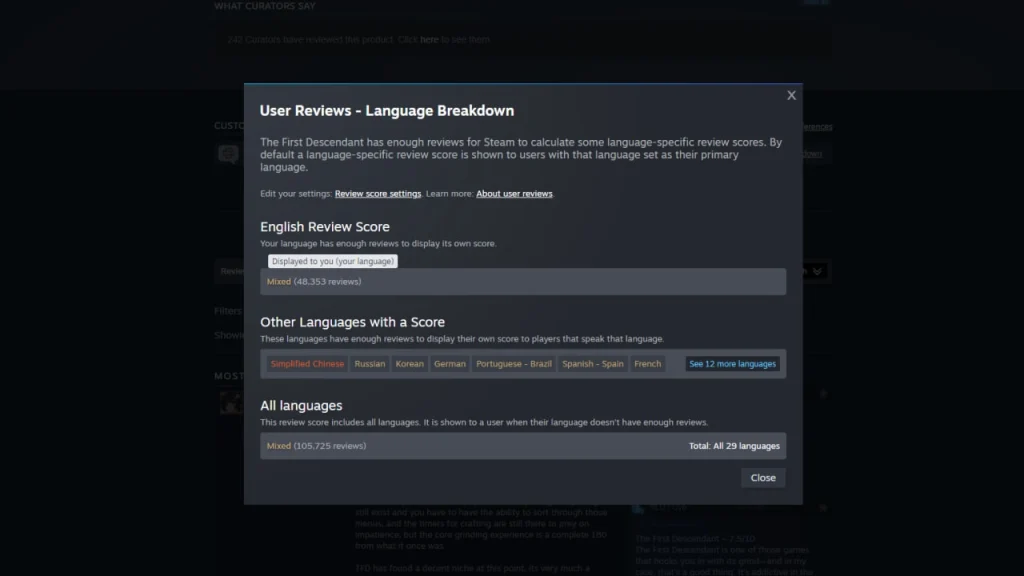Click Total: All 29 languages text
The height and width of the screenshot is (576, 1024).
(x=734, y=446)
